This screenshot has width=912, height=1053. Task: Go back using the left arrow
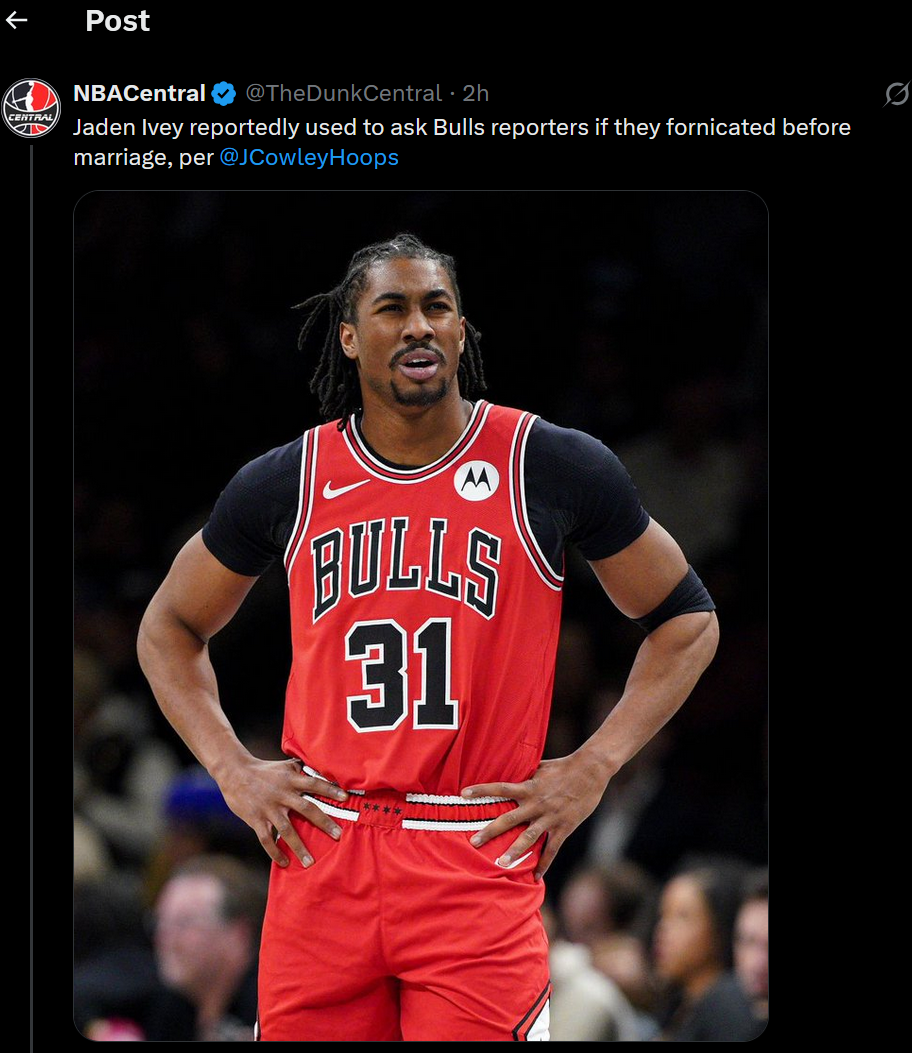[x=16, y=20]
